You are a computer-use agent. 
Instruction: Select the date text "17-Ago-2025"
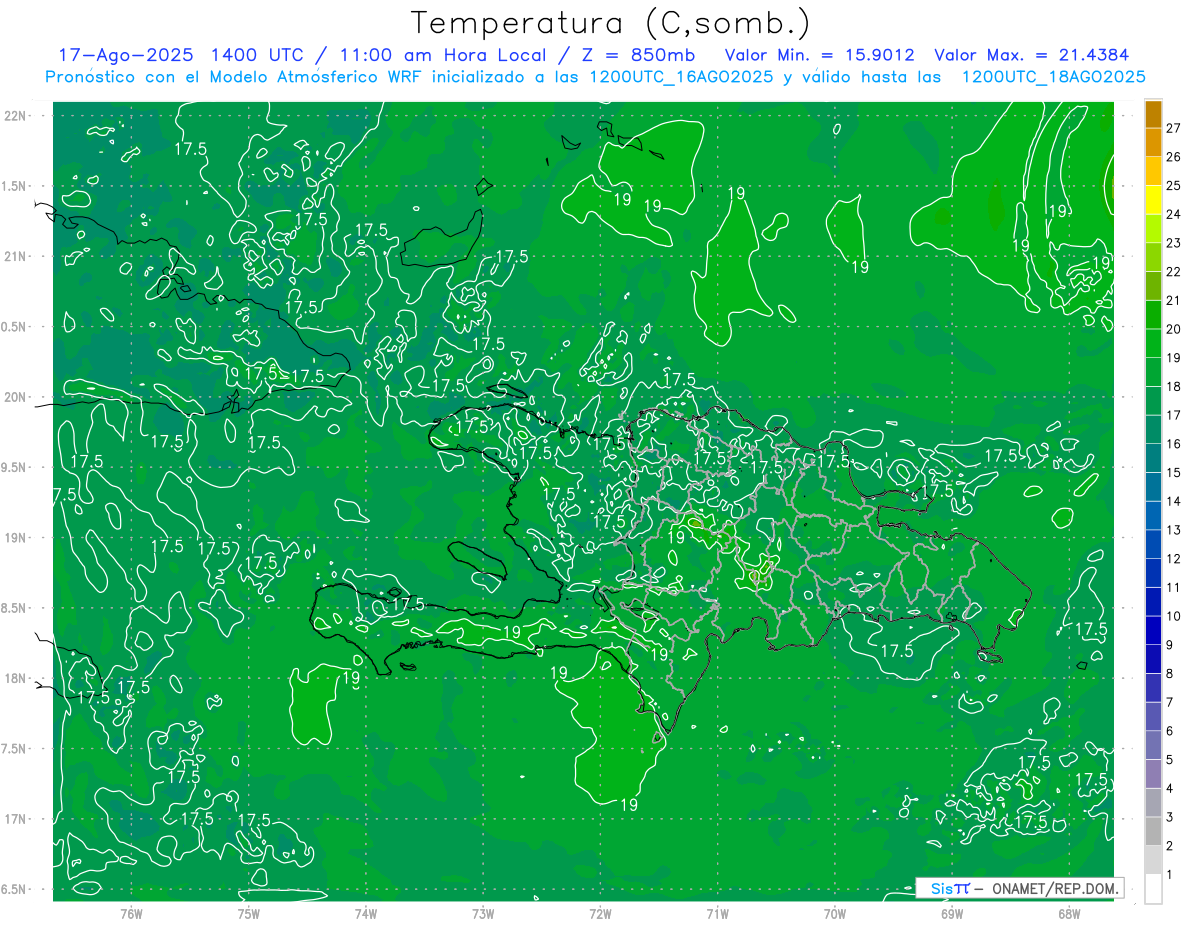coord(126,55)
